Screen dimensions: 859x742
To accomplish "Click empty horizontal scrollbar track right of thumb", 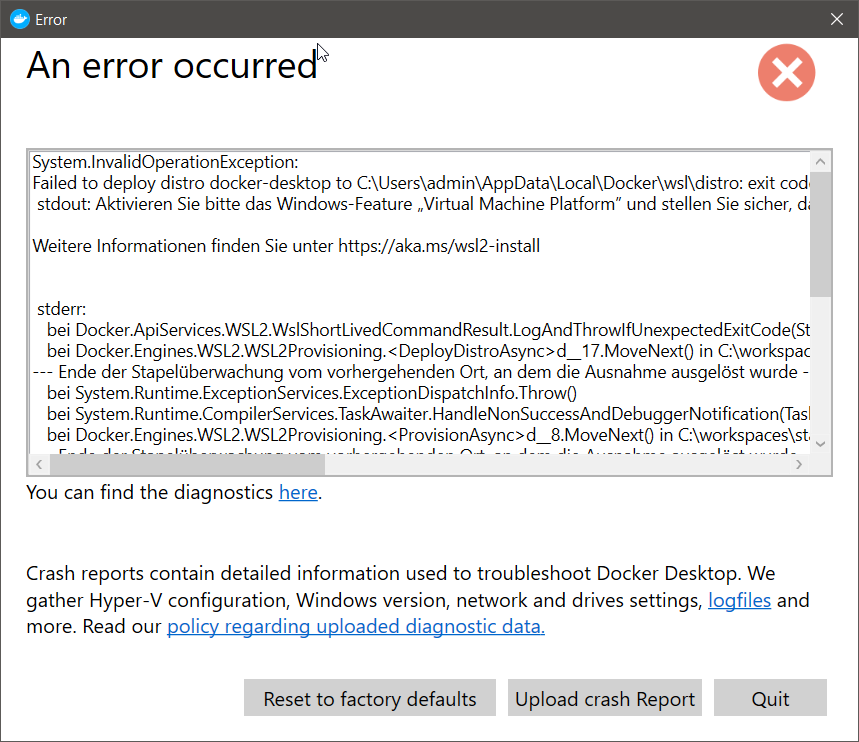I will tap(557, 464).
